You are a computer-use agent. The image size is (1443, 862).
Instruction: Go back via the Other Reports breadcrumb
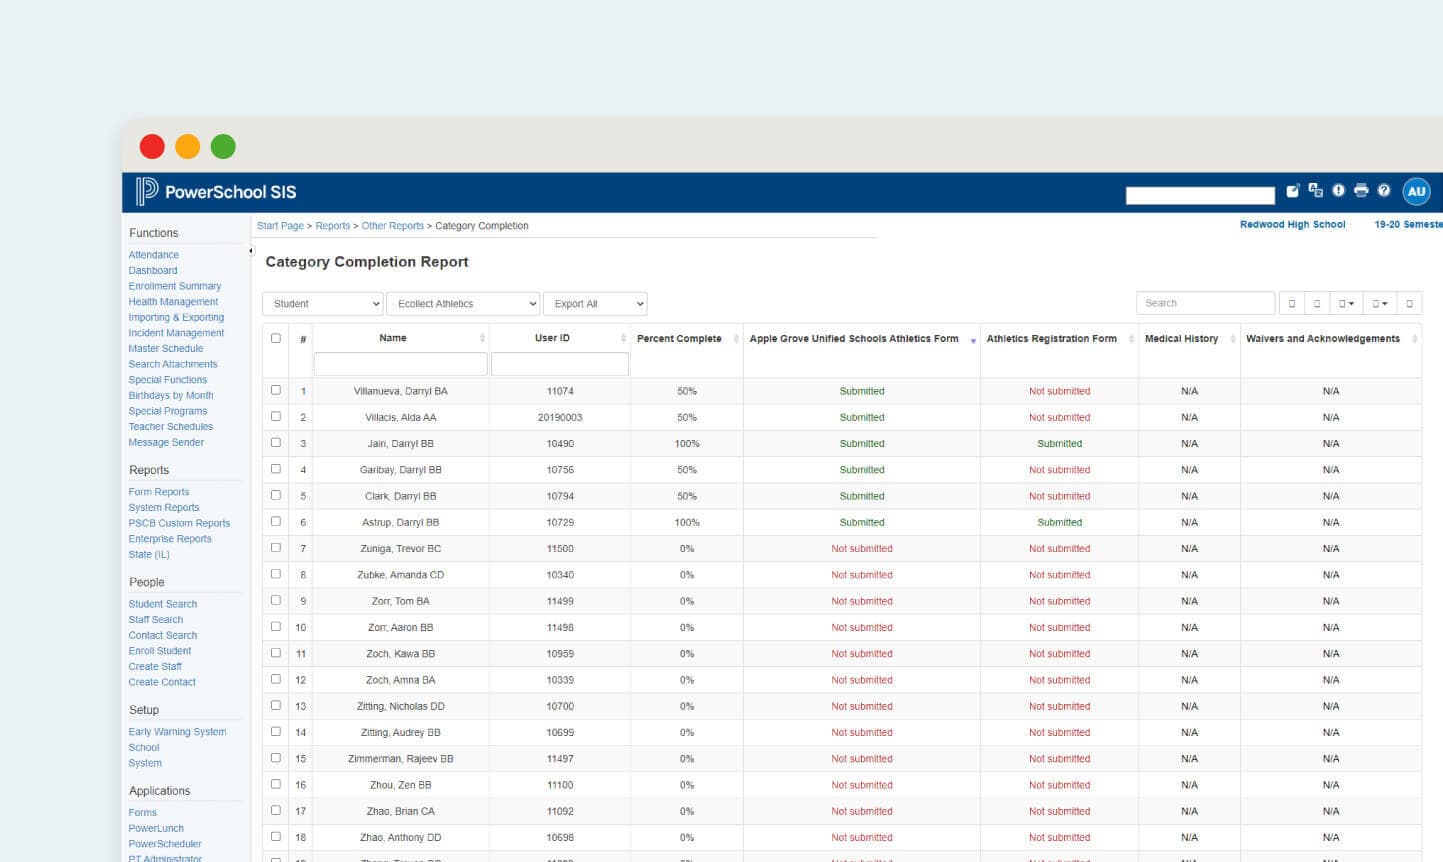(x=392, y=225)
